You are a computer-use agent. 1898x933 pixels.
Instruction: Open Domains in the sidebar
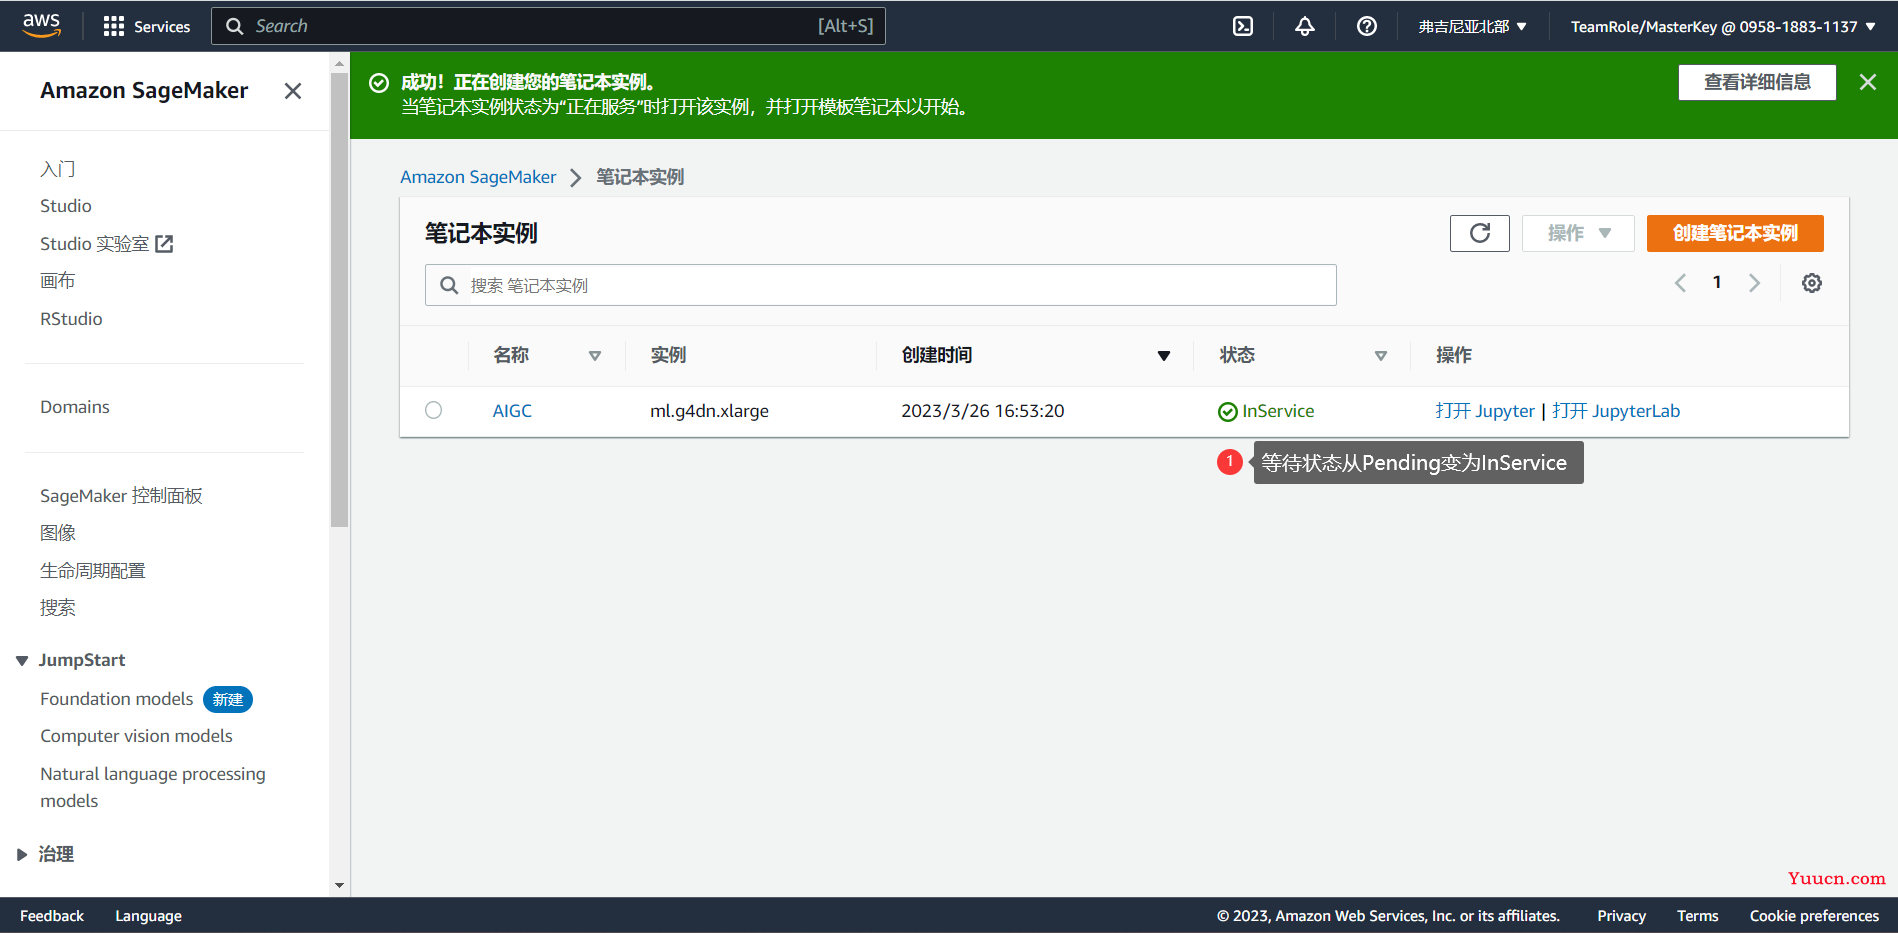tap(75, 407)
